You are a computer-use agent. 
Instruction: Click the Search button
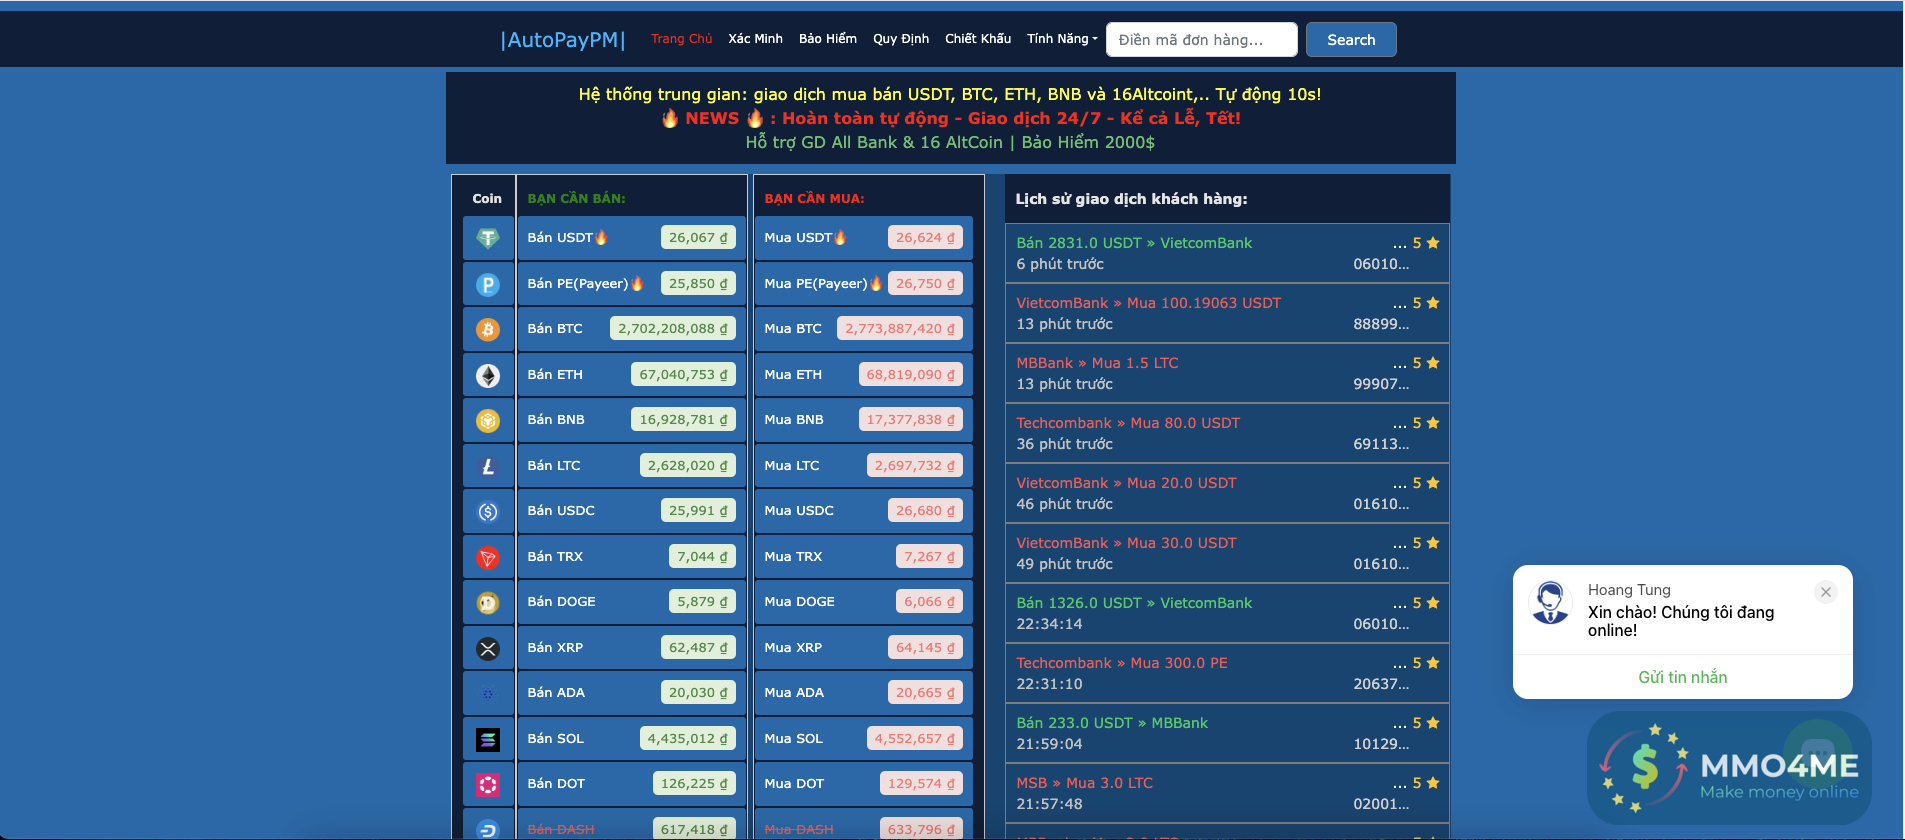pyautogui.click(x=1351, y=40)
